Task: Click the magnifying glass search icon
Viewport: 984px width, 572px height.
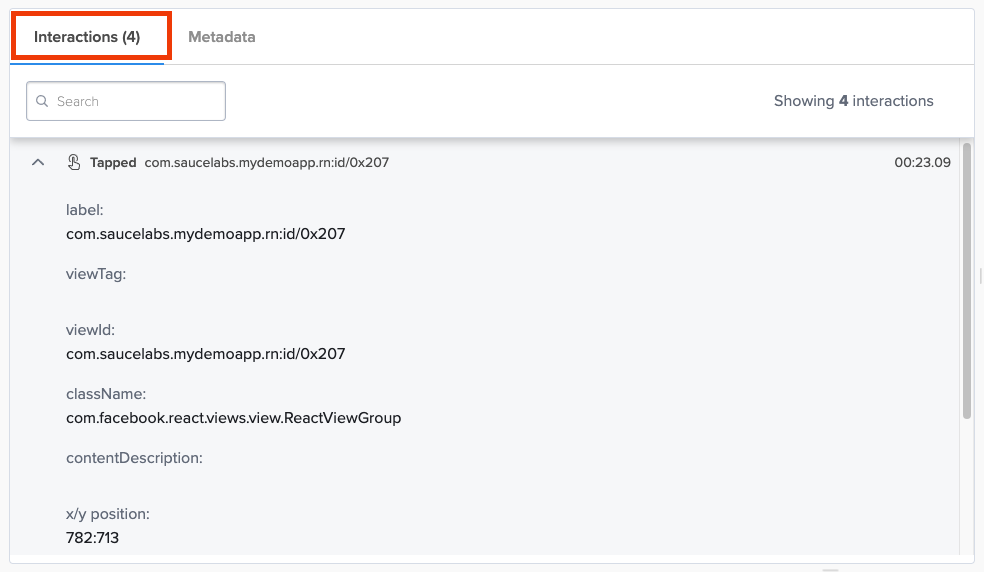Action: [x=43, y=101]
